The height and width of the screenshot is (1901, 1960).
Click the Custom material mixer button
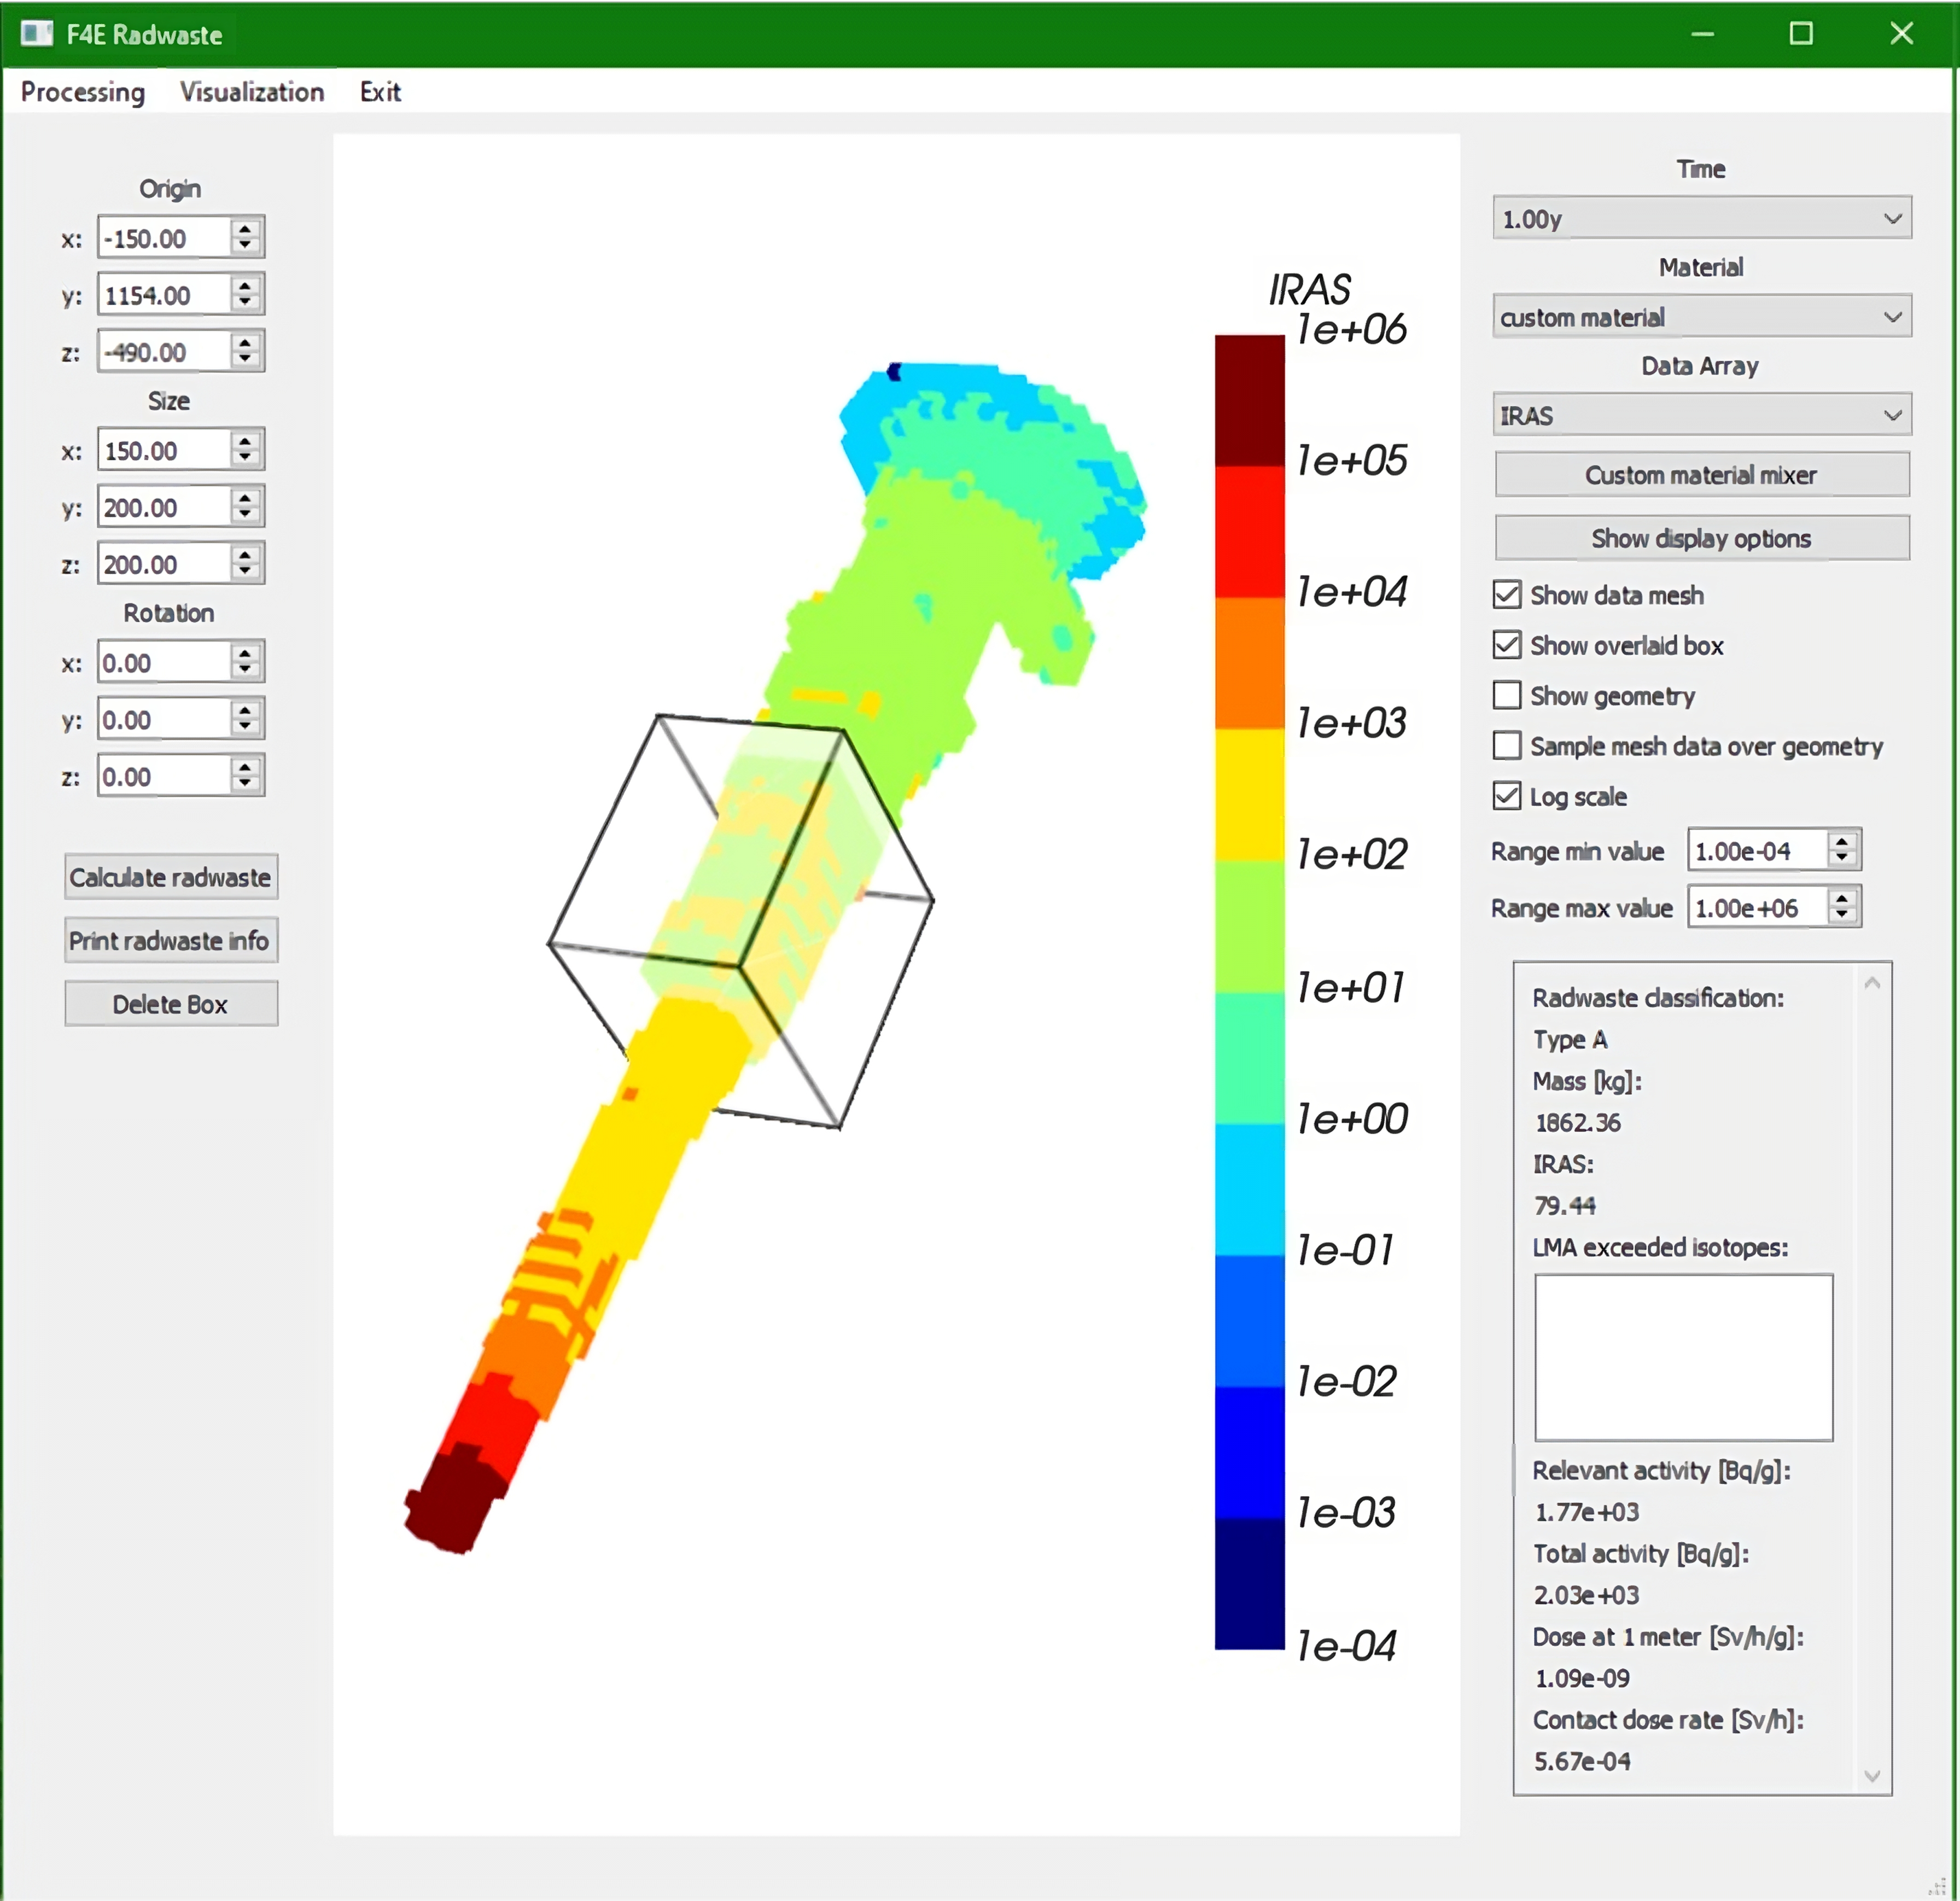coord(1701,475)
